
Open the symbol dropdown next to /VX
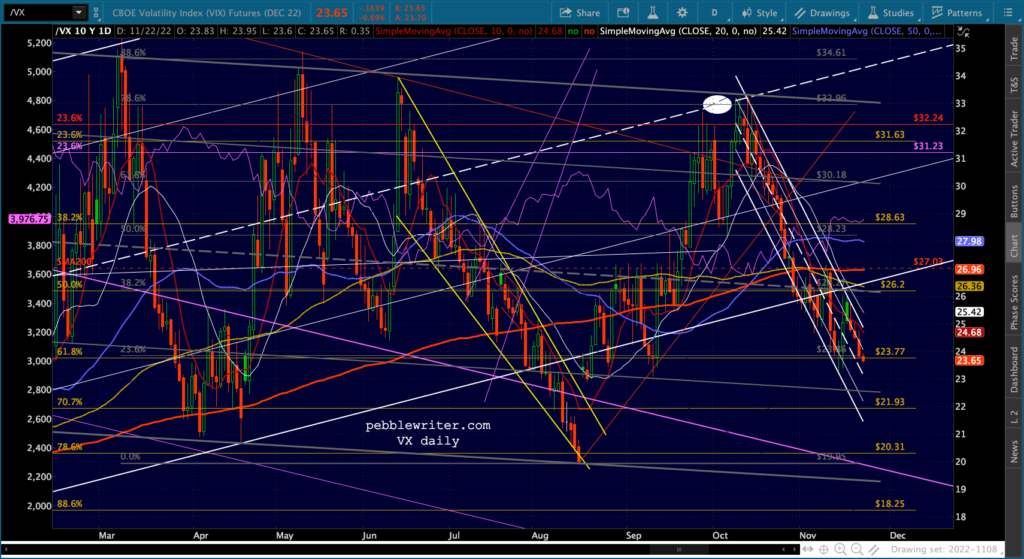tap(79, 12)
